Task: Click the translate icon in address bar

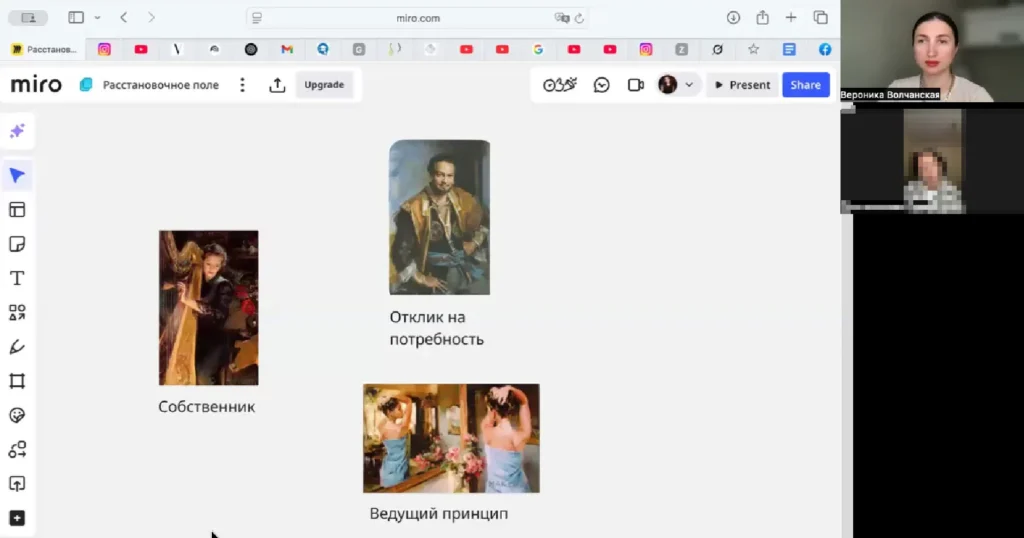Action: tap(561, 18)
